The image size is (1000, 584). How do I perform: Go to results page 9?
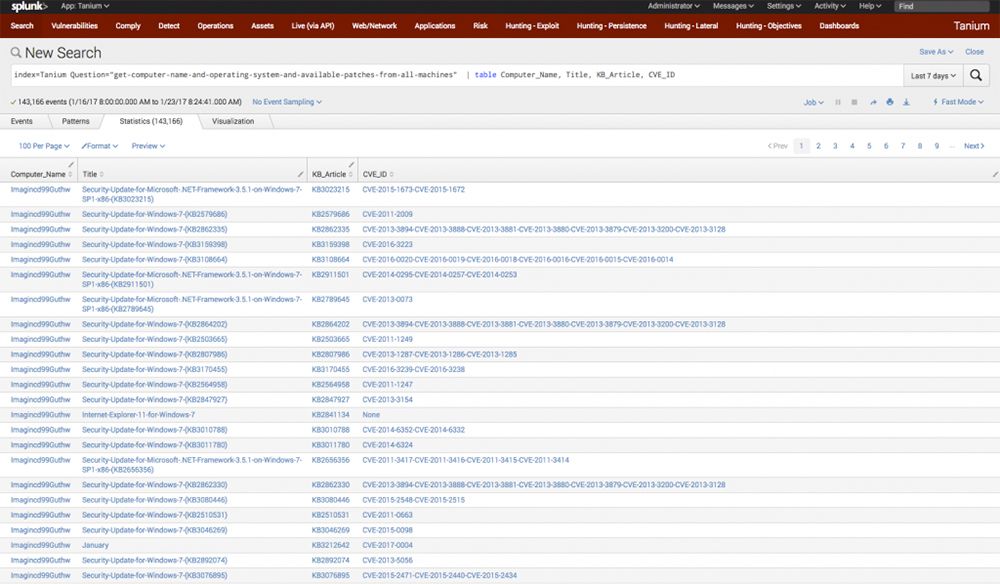tap(937, 146)
